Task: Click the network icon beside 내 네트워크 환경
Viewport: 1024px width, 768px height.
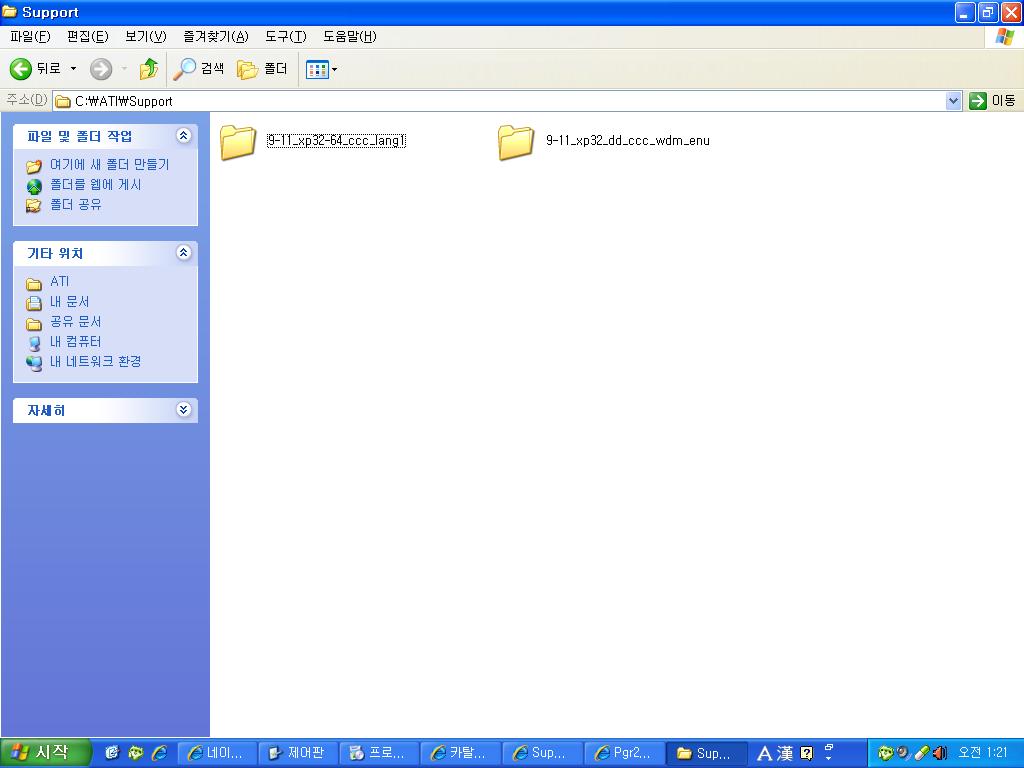Action: 34,363
